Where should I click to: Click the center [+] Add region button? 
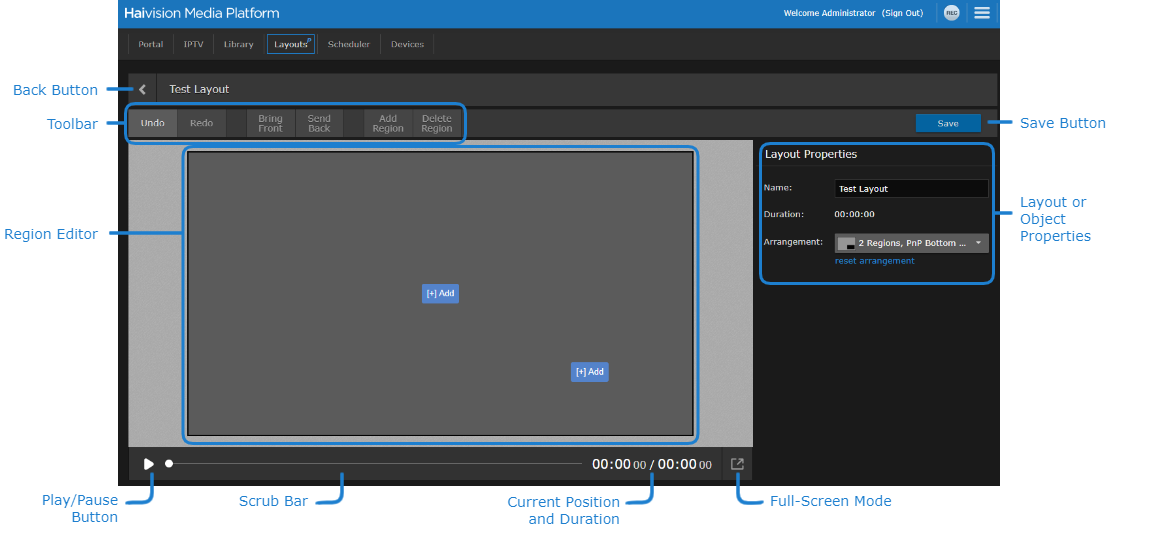(x=440, y=293)
